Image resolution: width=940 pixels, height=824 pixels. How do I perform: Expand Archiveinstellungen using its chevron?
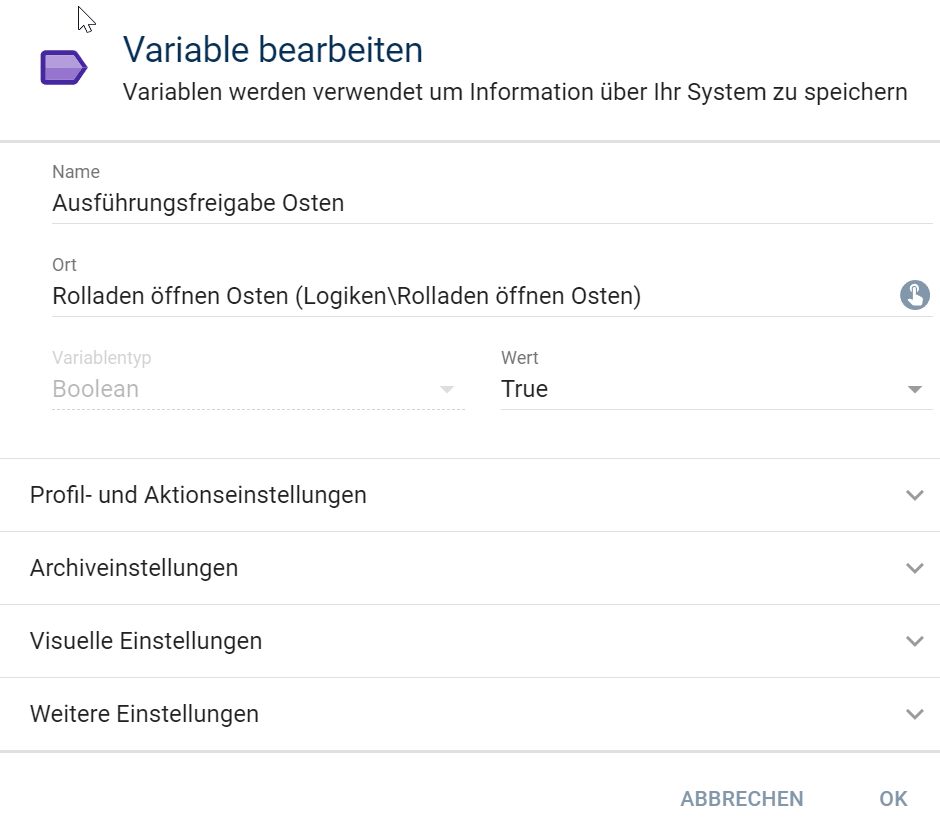(914, 568)
